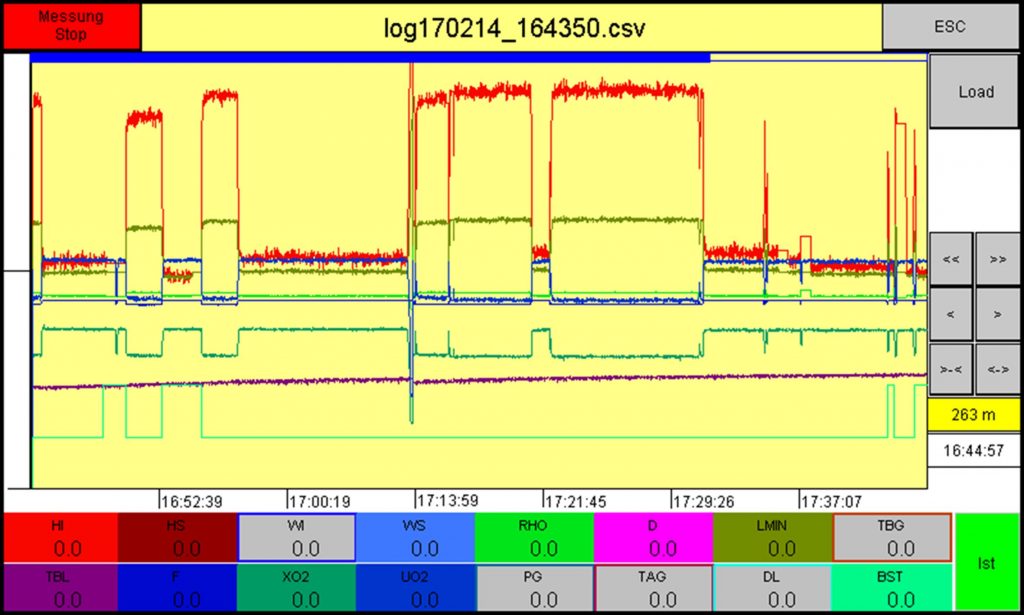Select the green RHO channel swatch
Viewport: 1024px width, 615px height.
(533, 538)
